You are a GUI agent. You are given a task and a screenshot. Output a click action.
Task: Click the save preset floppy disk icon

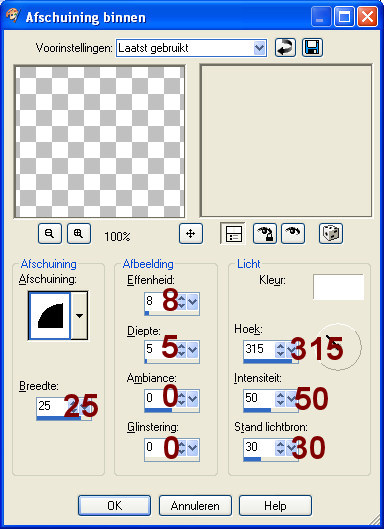(x=312, y=48)
